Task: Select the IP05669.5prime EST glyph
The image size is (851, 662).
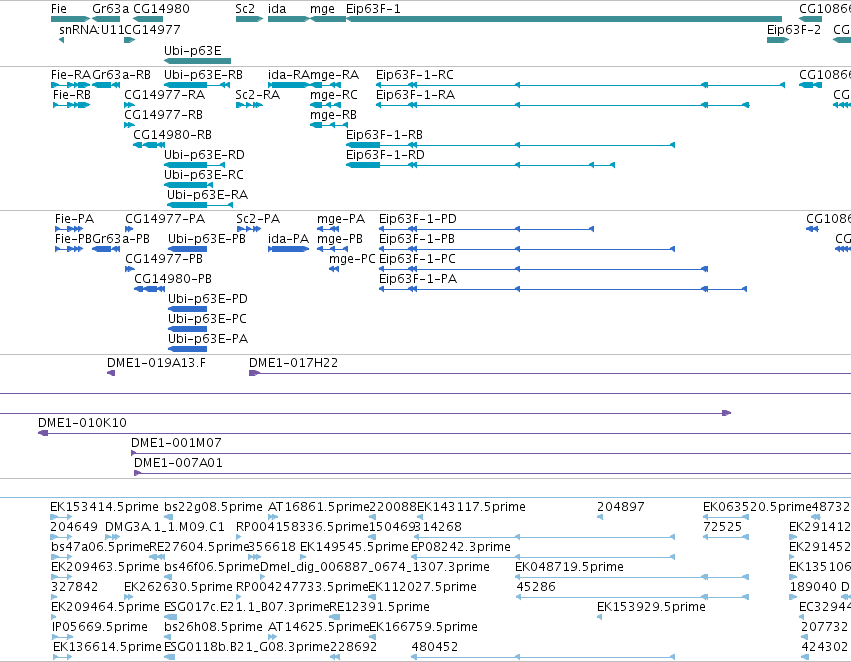Action: click(62, 637)
